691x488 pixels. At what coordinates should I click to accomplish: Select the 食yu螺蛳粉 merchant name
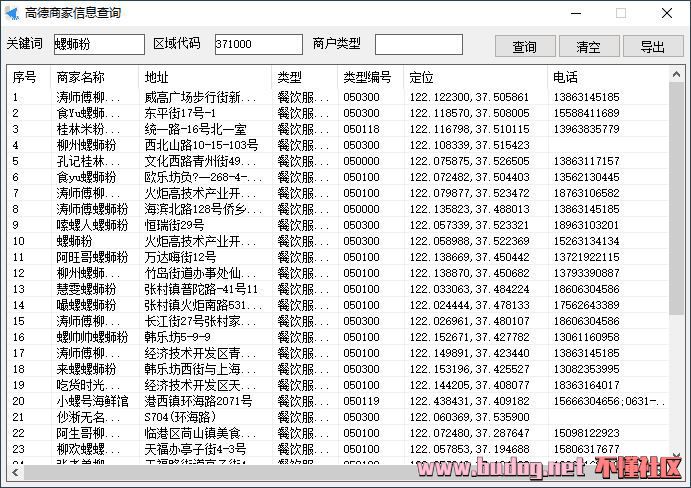[86, 177]
